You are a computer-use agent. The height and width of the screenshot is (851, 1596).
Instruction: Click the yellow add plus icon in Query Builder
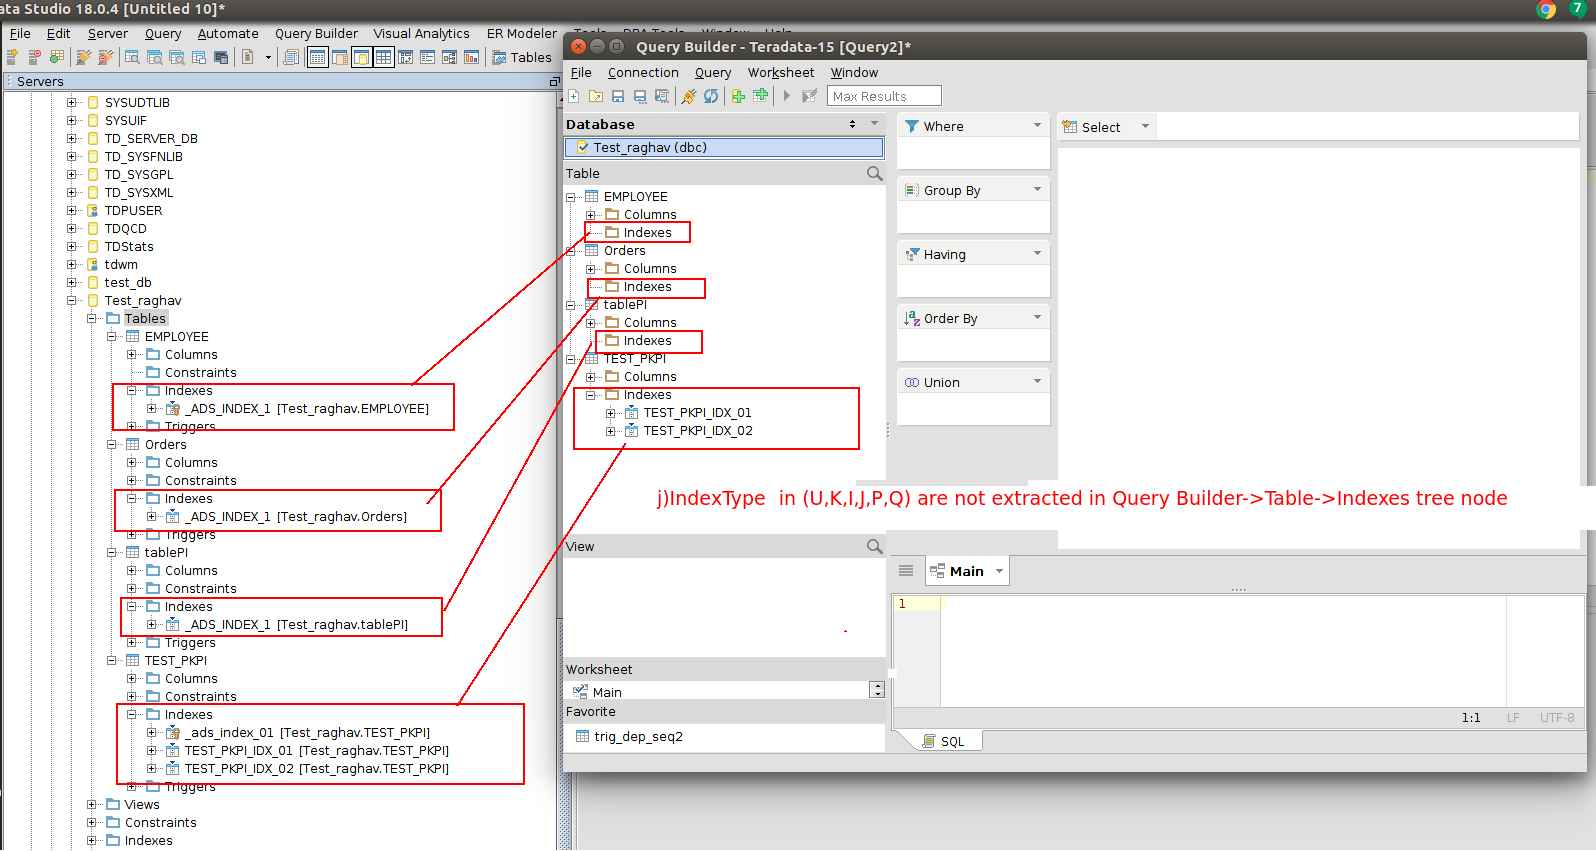tap(738, 96)
